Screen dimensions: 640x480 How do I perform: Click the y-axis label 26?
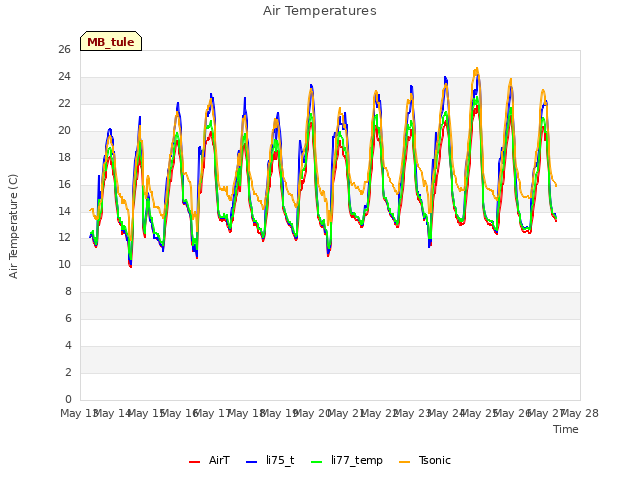64,49
